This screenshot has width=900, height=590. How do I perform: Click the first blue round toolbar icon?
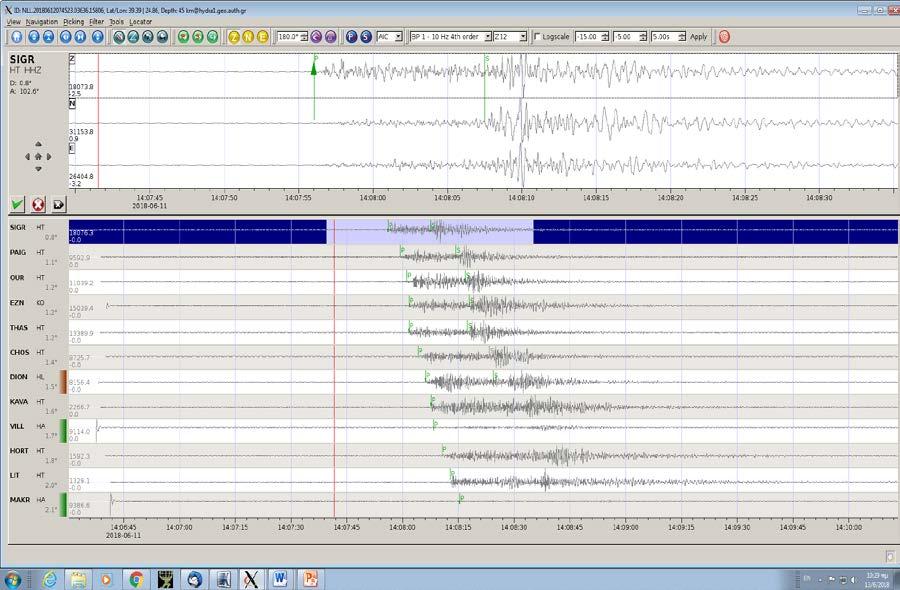(x=17, y=37)
